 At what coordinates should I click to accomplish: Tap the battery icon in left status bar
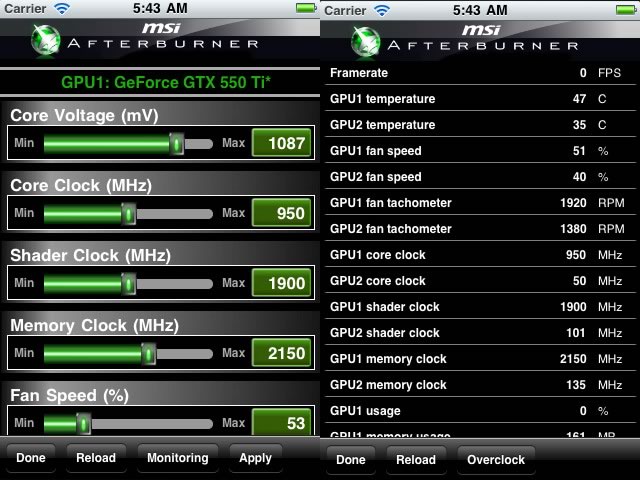(306, 8)
